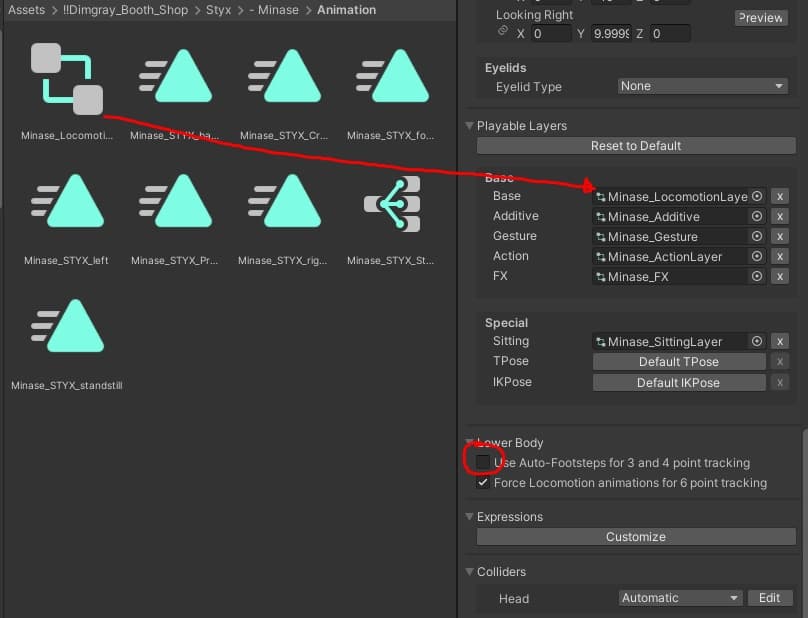The width and height of the screenshot is (808, 618).
Task: Clear the Action layer controller with X
Action: point(780,257)
